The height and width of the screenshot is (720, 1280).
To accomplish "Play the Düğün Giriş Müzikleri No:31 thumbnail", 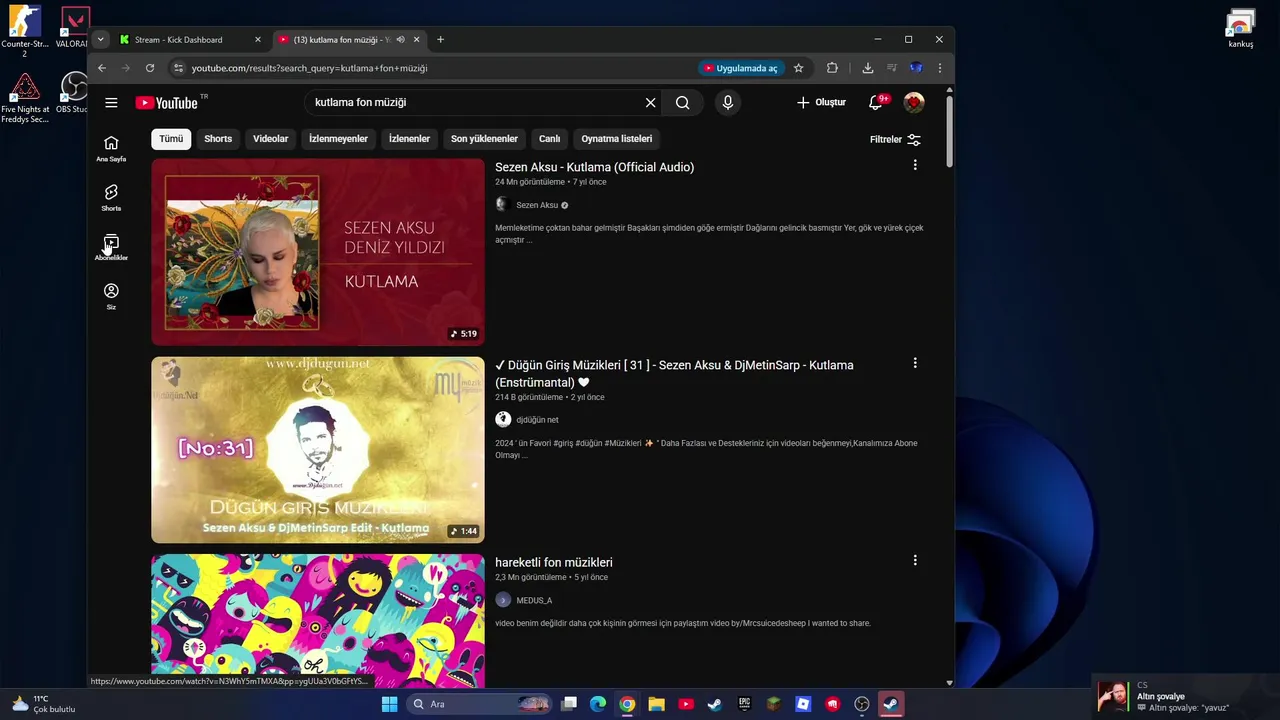I will (318, 450).
